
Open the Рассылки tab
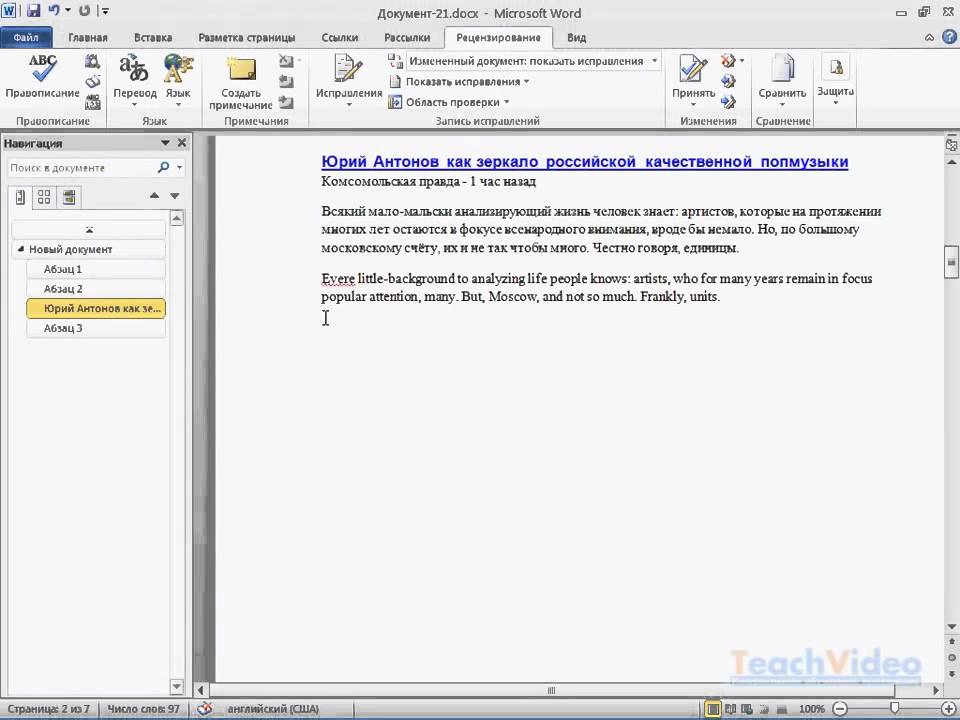407,37
